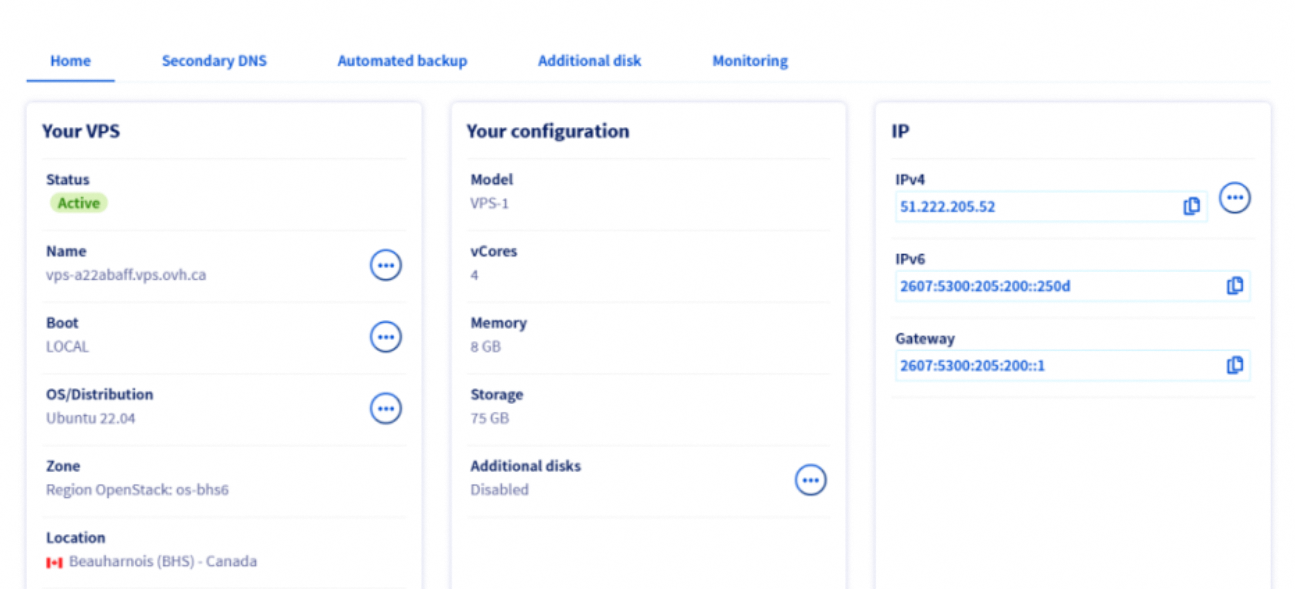This screenshot has height=589, width=1295.
Task: Click inside the Gateway address field
Action: tap(1050, 366)
